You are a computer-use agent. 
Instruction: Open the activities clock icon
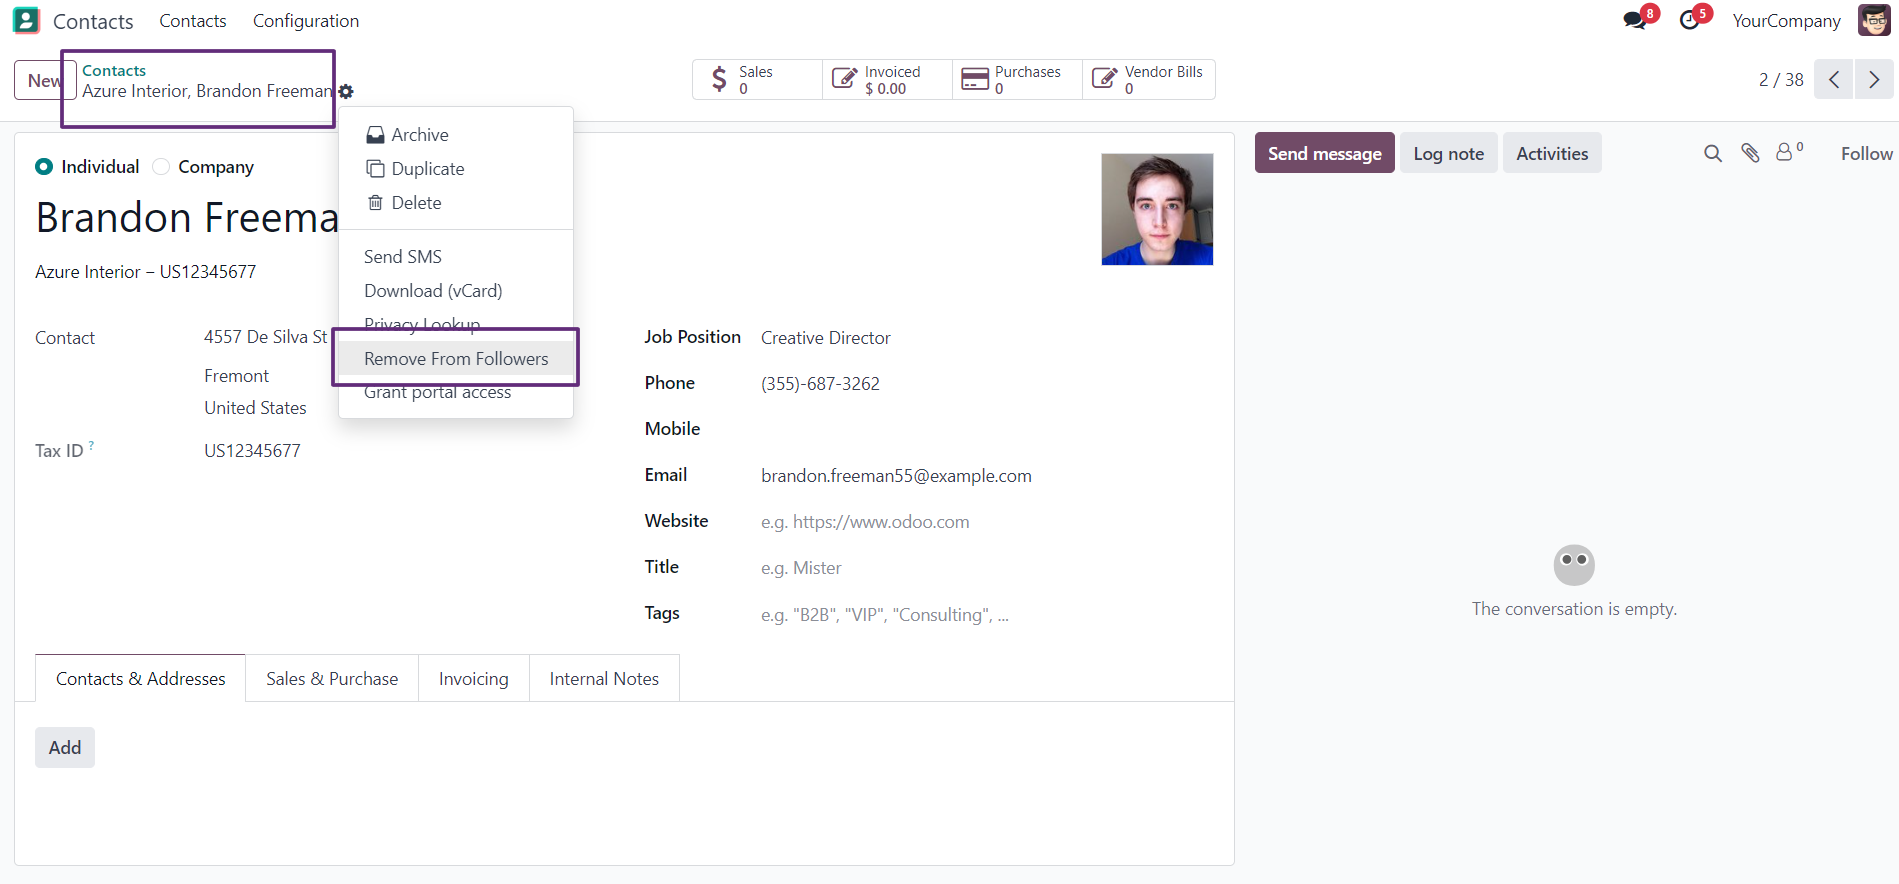(1690, 20)
